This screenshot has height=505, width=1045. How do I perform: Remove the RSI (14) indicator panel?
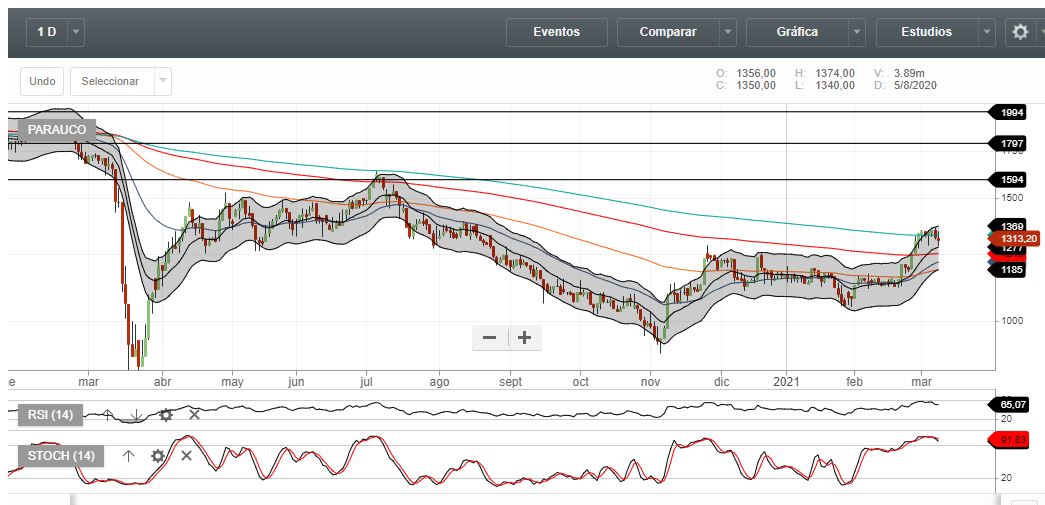coord(194,414)
